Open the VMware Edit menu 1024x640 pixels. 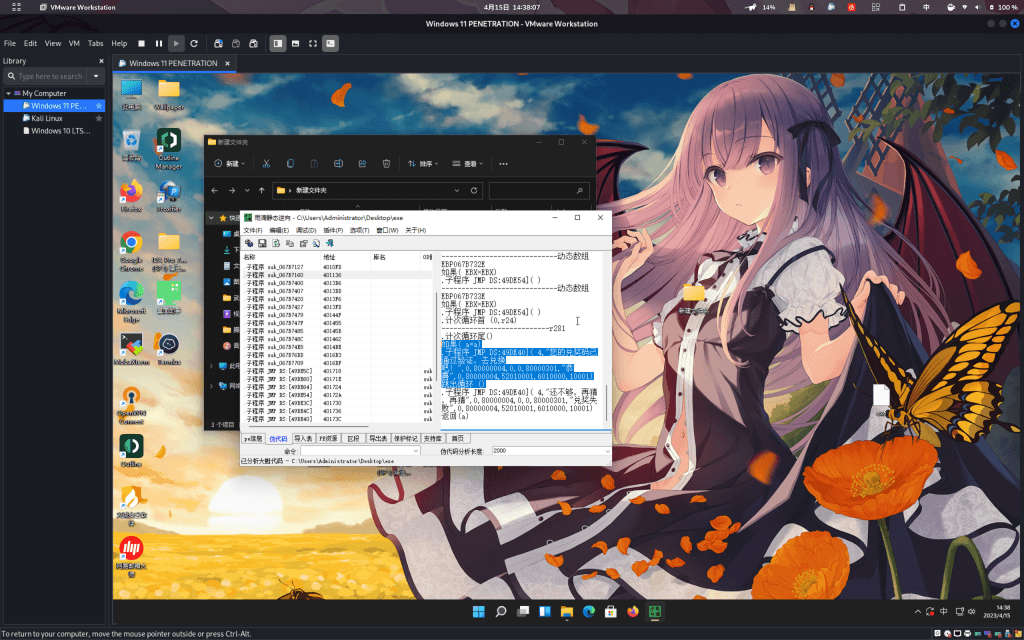(x=31, y=44)
